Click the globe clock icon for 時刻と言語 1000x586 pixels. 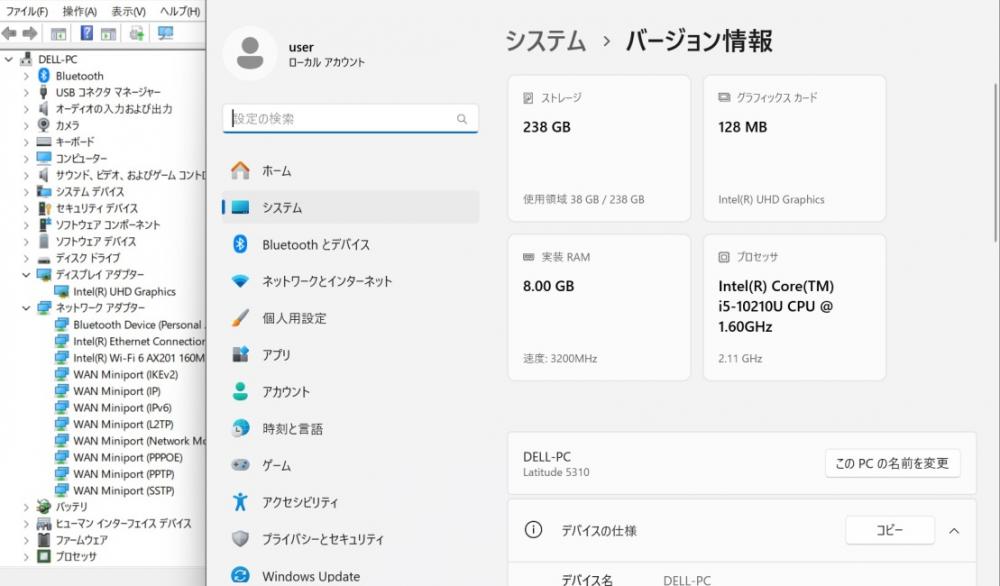[240, 429]
